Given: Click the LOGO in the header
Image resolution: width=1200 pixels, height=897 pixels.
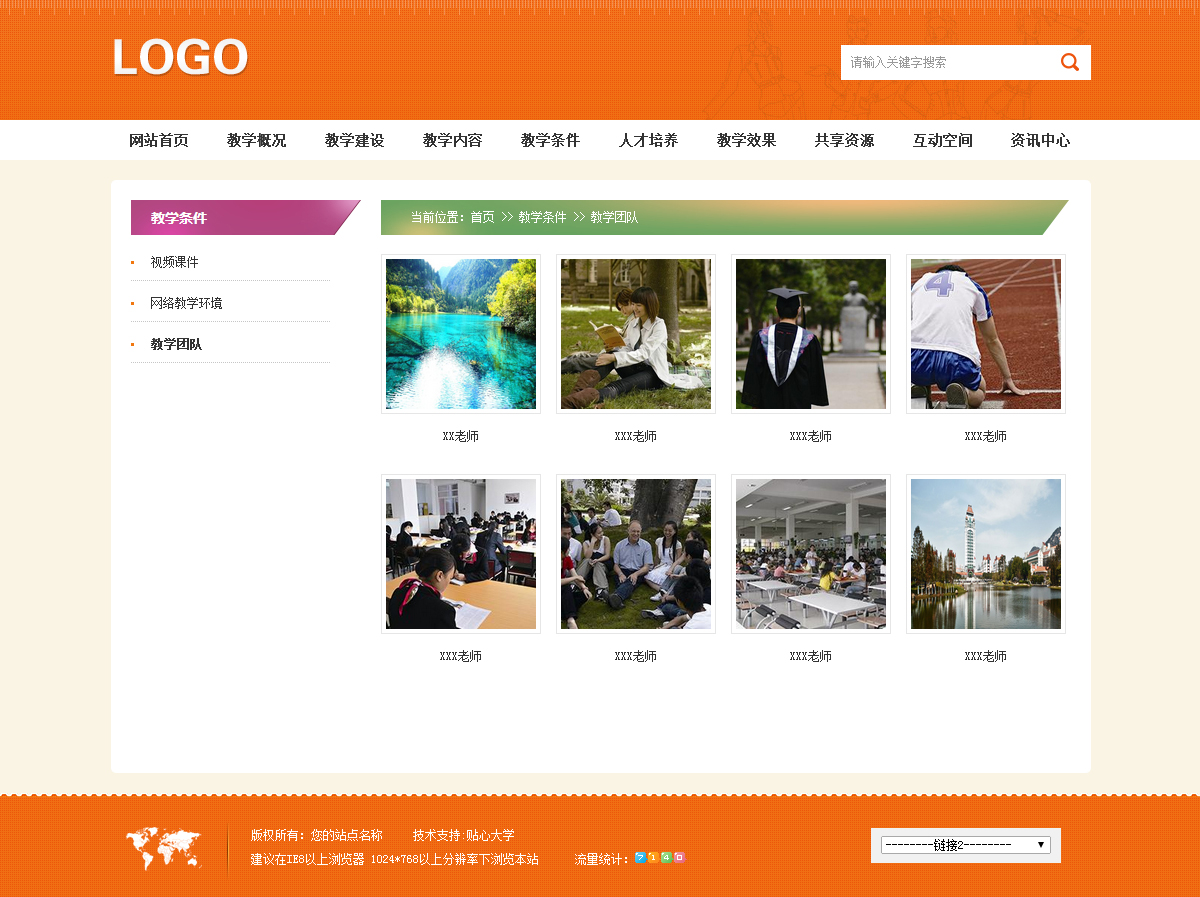Looking at the screenshot, I should [180, 58].
